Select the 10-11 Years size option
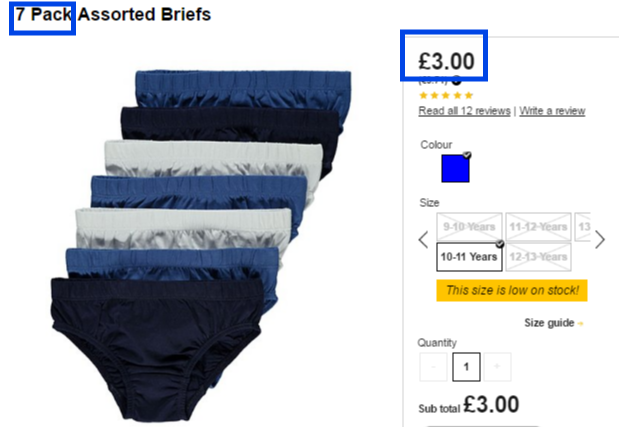 [469, 257]
